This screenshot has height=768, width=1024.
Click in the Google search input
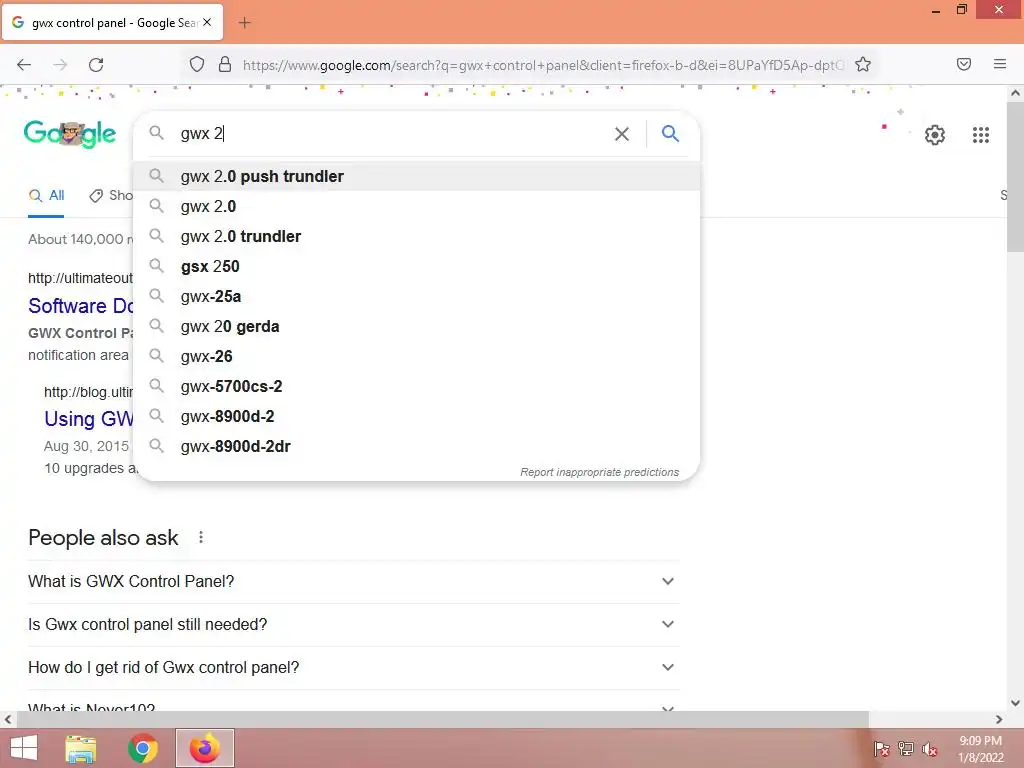click(392, 134)
